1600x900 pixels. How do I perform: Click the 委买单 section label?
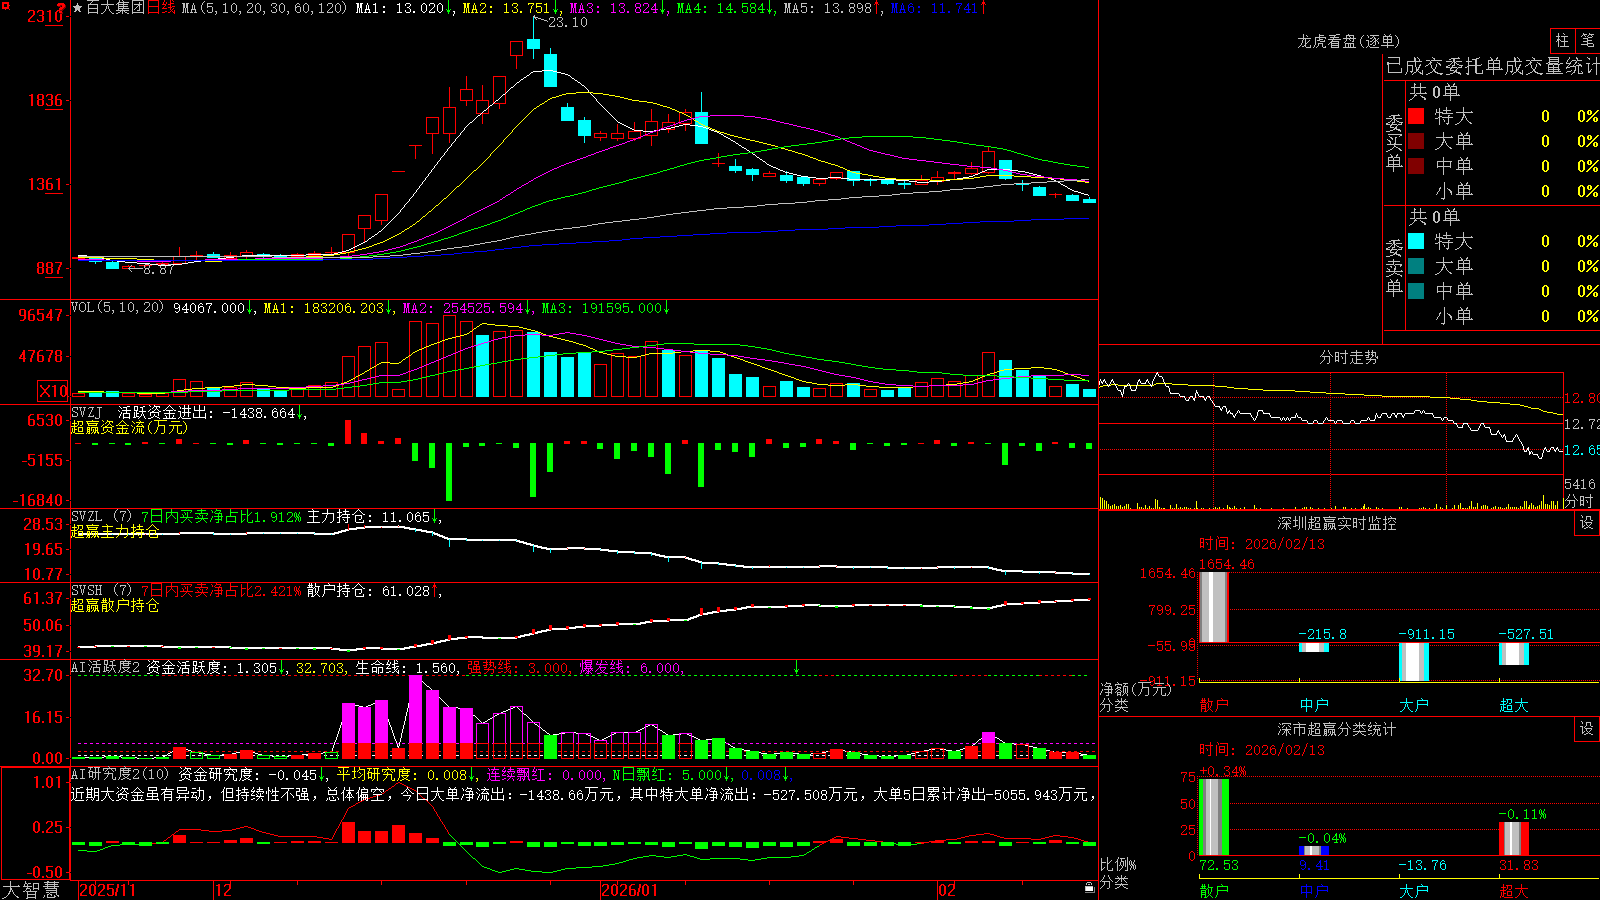(x=1394, y=143)
